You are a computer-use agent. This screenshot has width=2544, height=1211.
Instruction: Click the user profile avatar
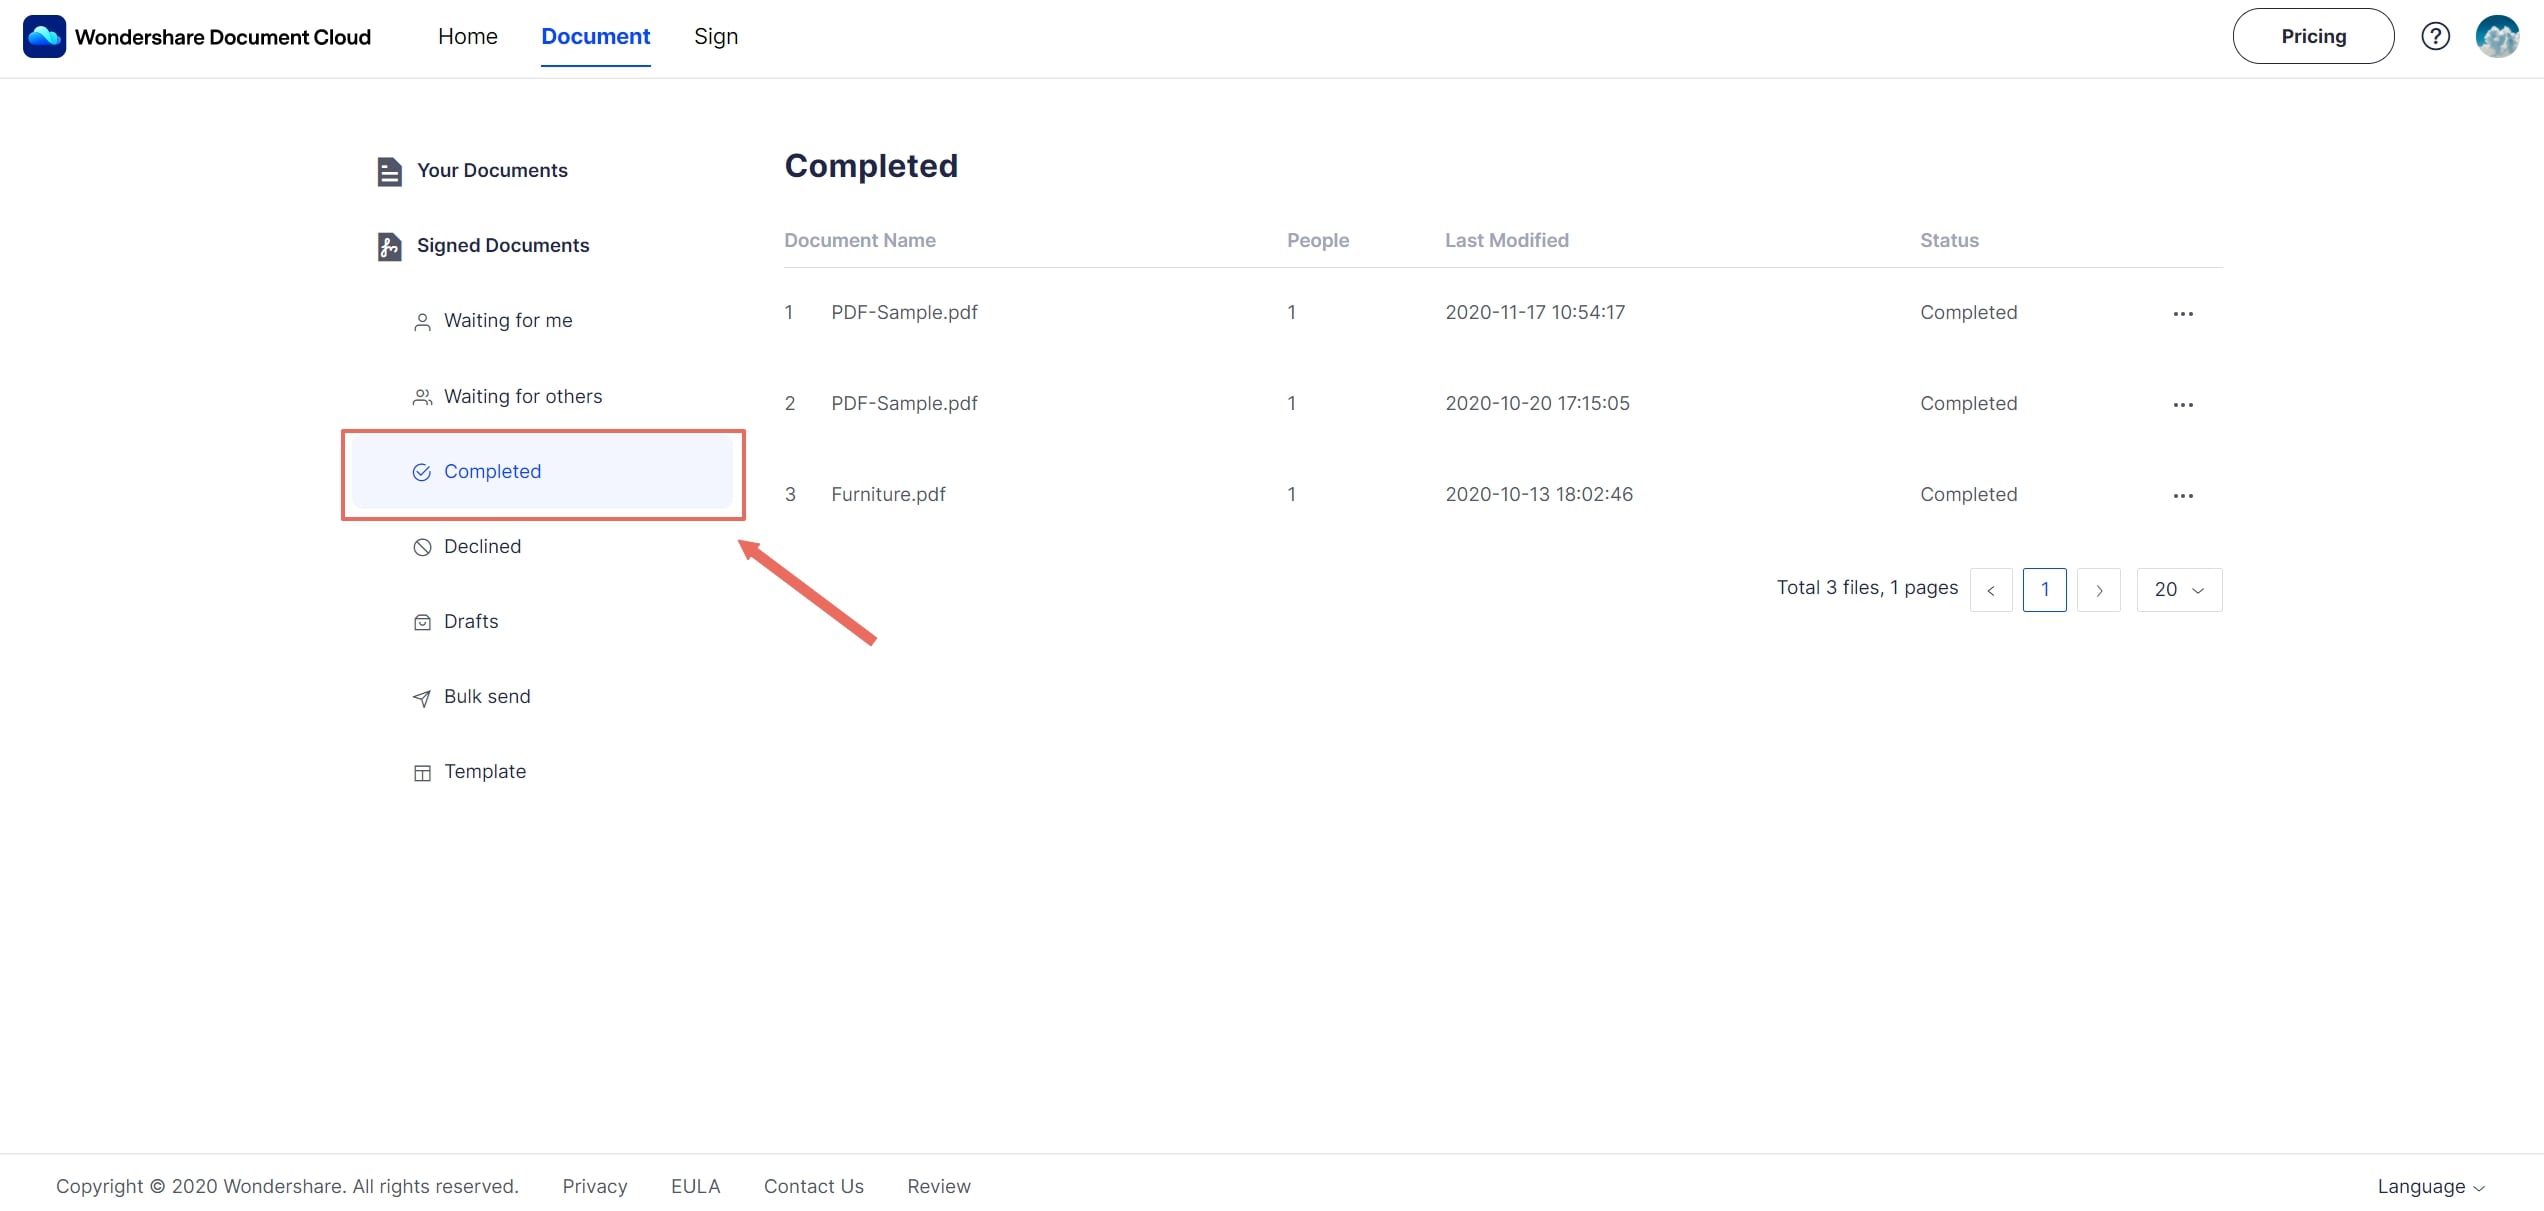[2497, 36]
